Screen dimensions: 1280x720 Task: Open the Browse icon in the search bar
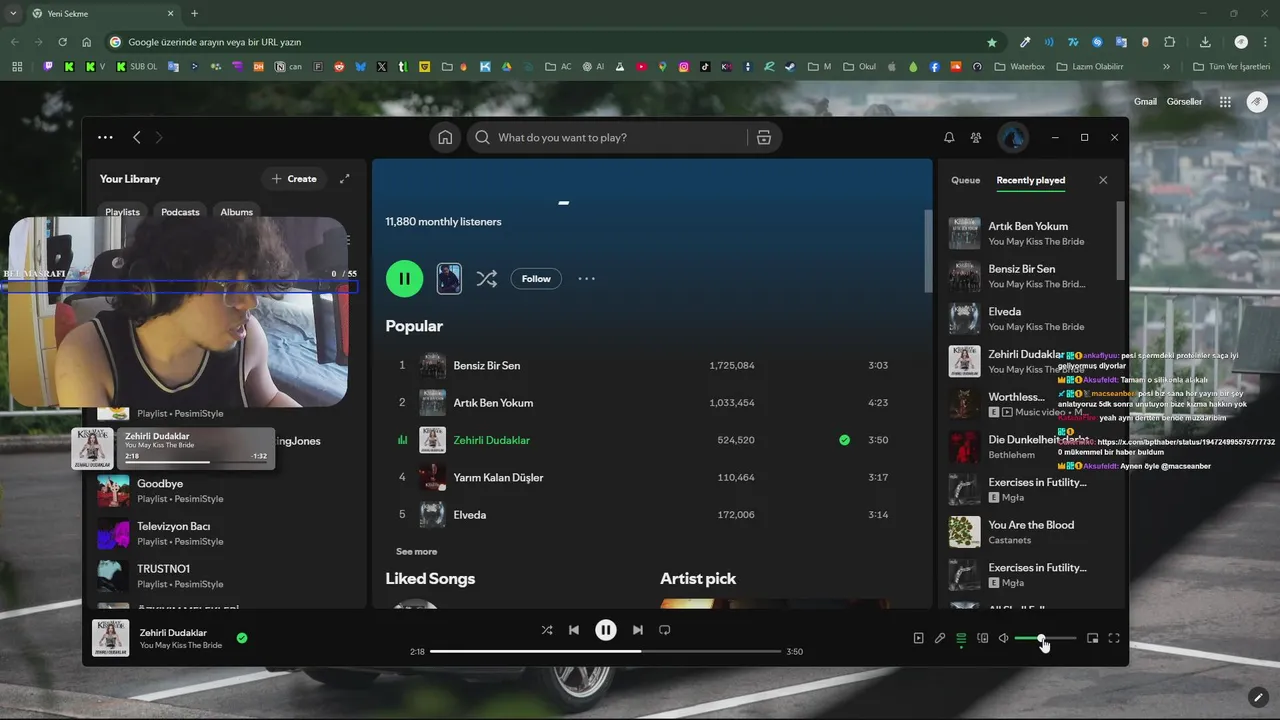click(764, 138)
